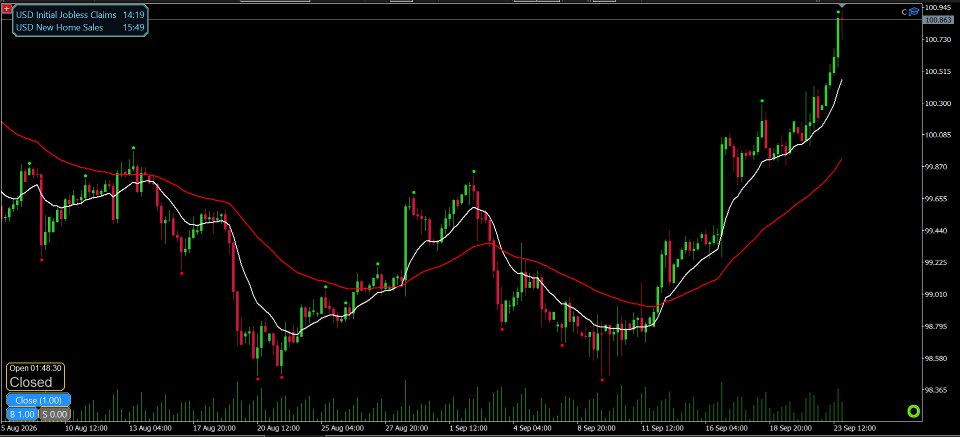
Task: Click the 100.085 price scale label
Action: (937, 135)
